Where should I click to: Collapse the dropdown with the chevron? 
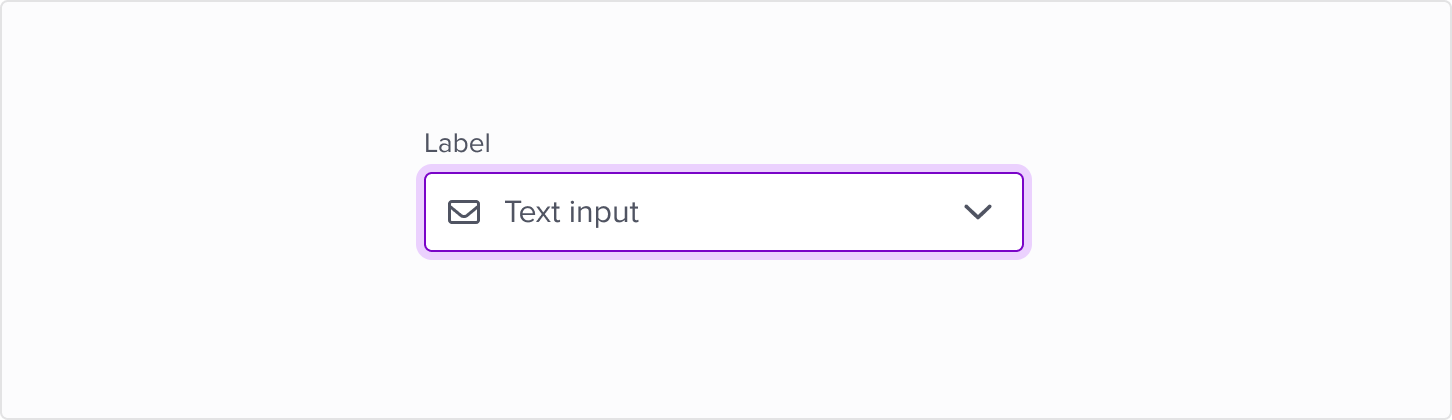(x=977, y=212)
